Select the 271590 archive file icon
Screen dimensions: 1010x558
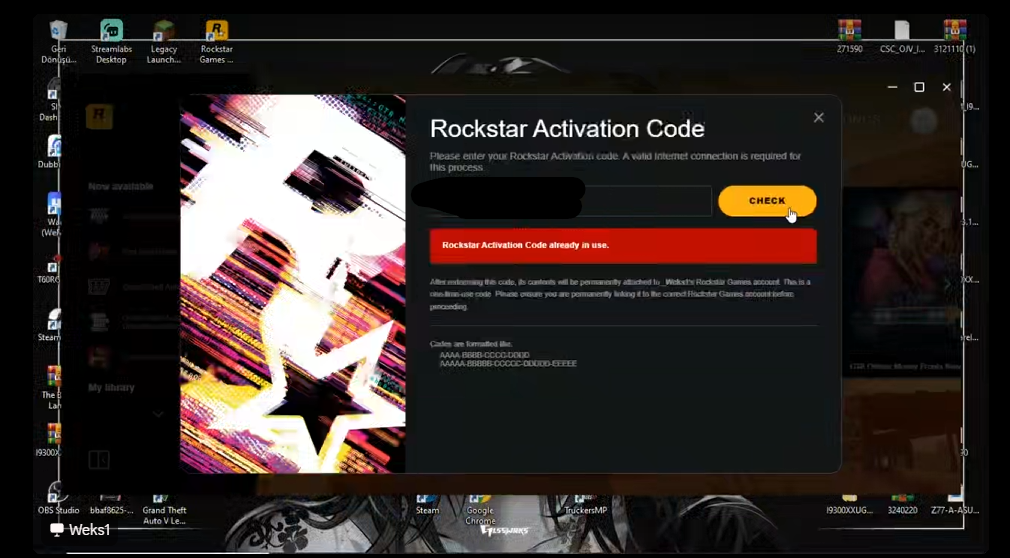(x=850, y=37)
